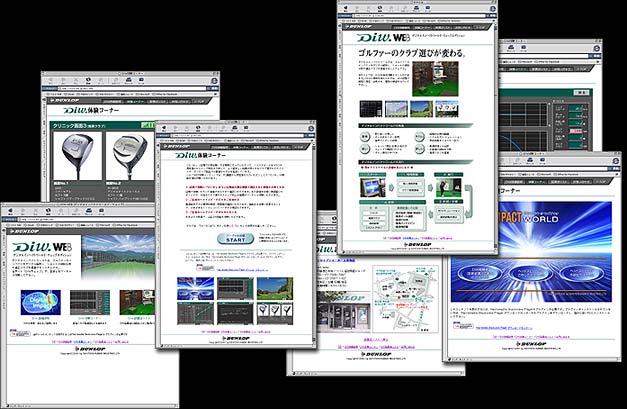627x409 pixels.
Task: Click the pink highlighted value field in the graph window
Action: click(577, 131)
